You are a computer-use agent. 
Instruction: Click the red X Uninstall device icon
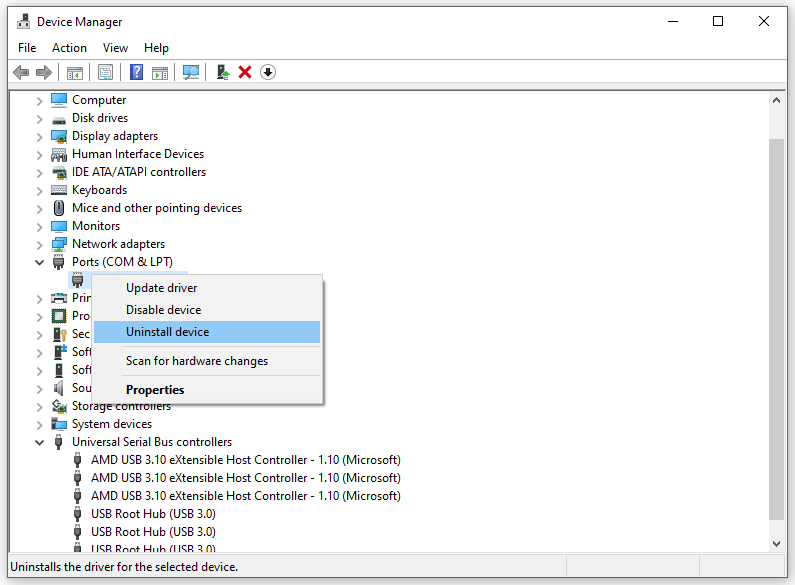[x=245, y=72]
